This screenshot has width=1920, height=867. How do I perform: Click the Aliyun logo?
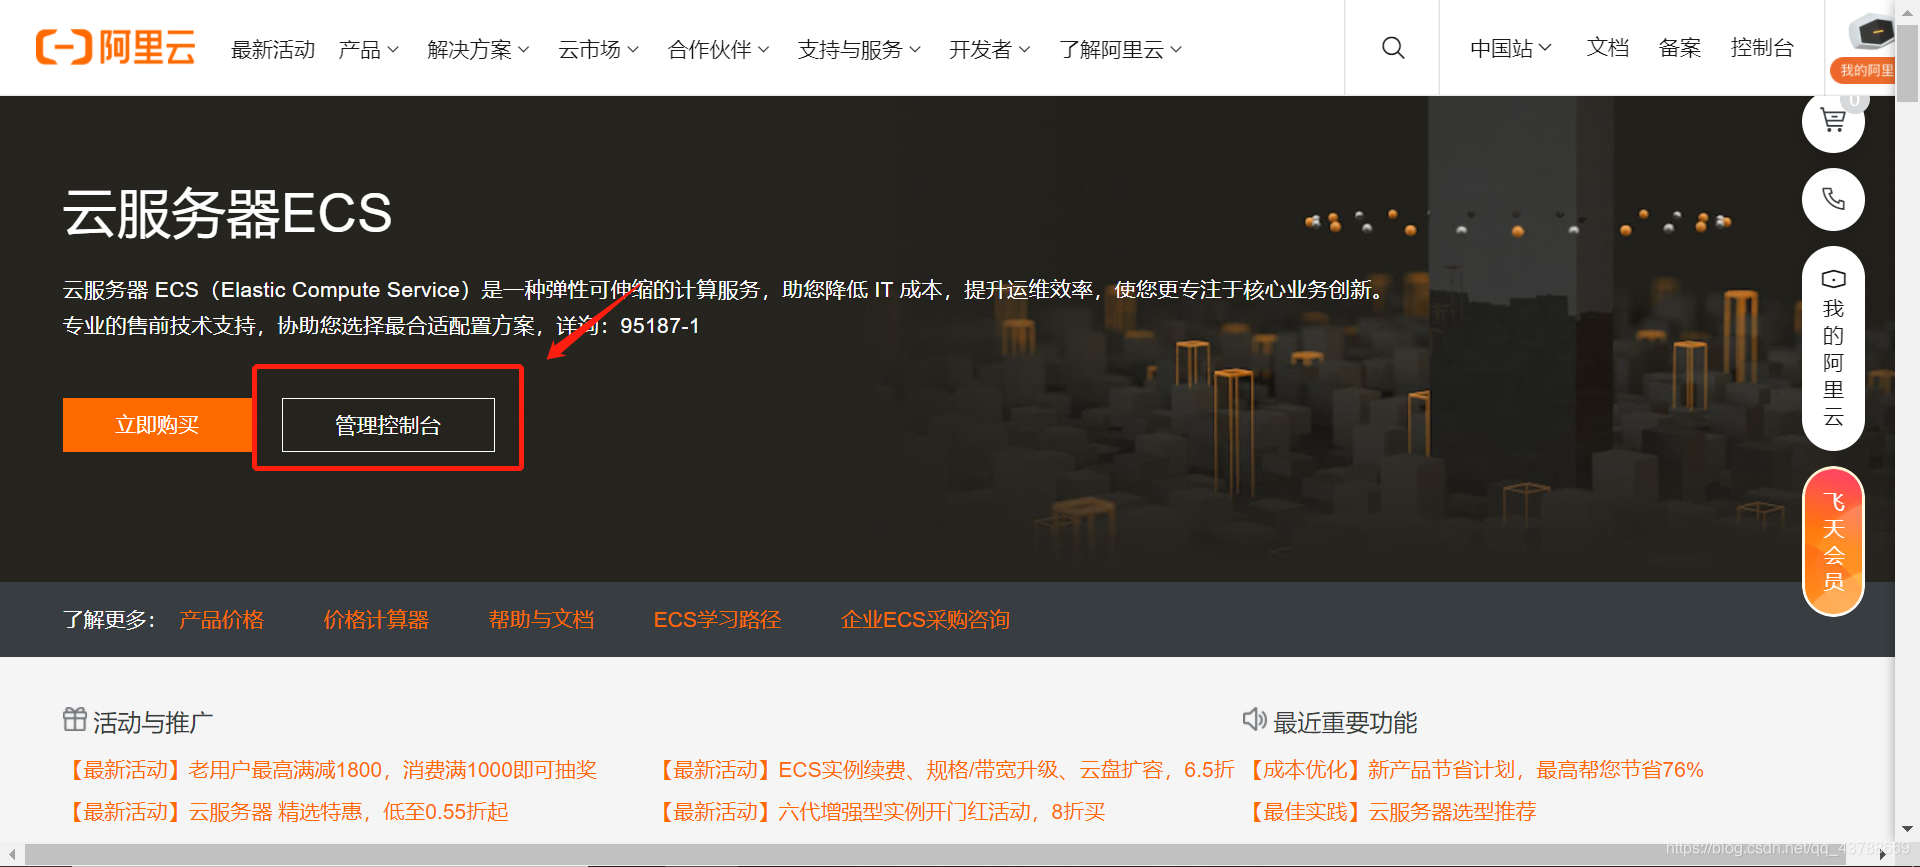point(115,47)
